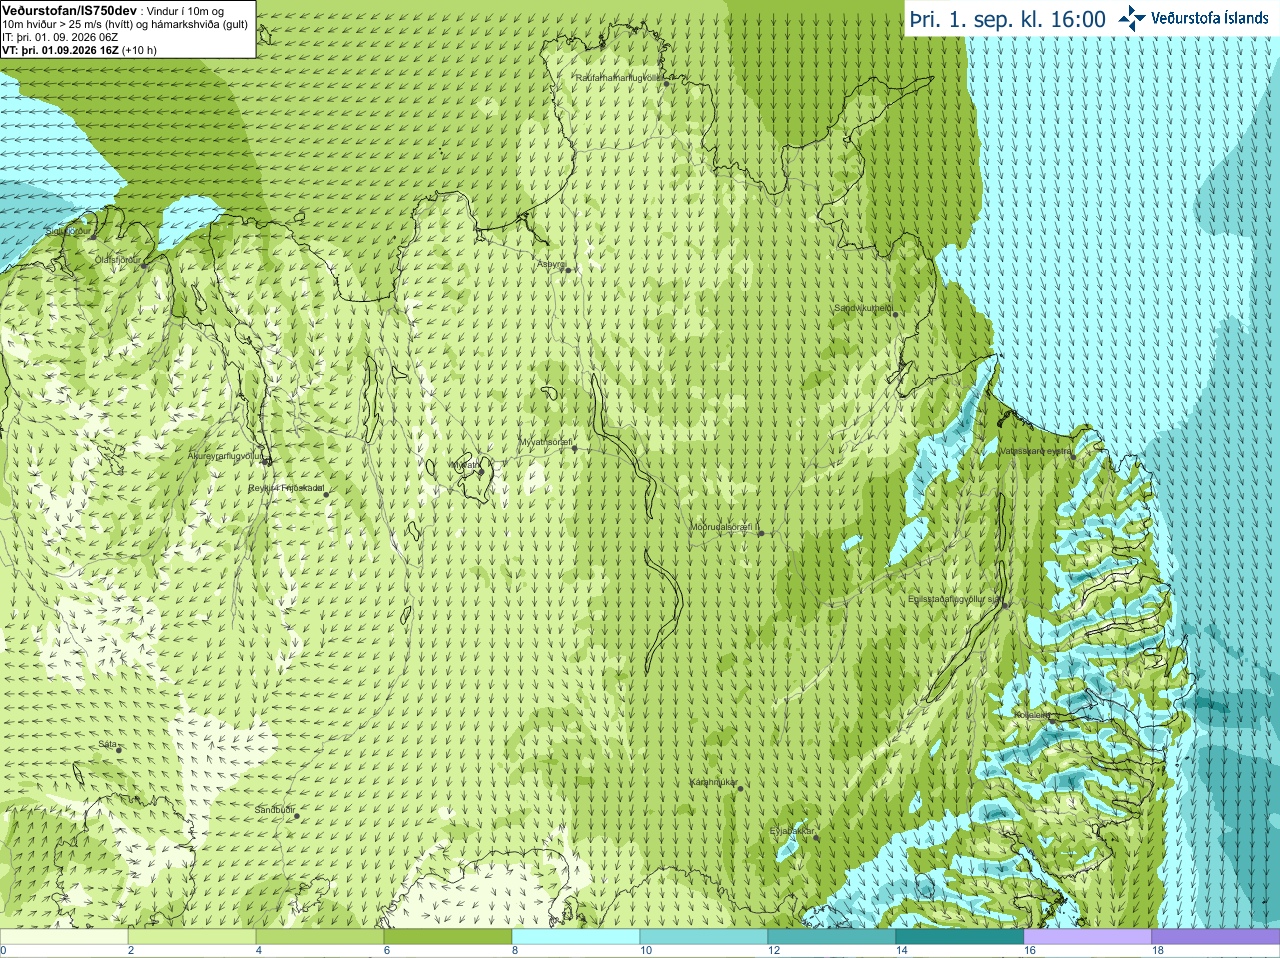Click the Reykir í Fnjóskadal station label
Screen dimensions: 1280x958
tap(287, 488)
